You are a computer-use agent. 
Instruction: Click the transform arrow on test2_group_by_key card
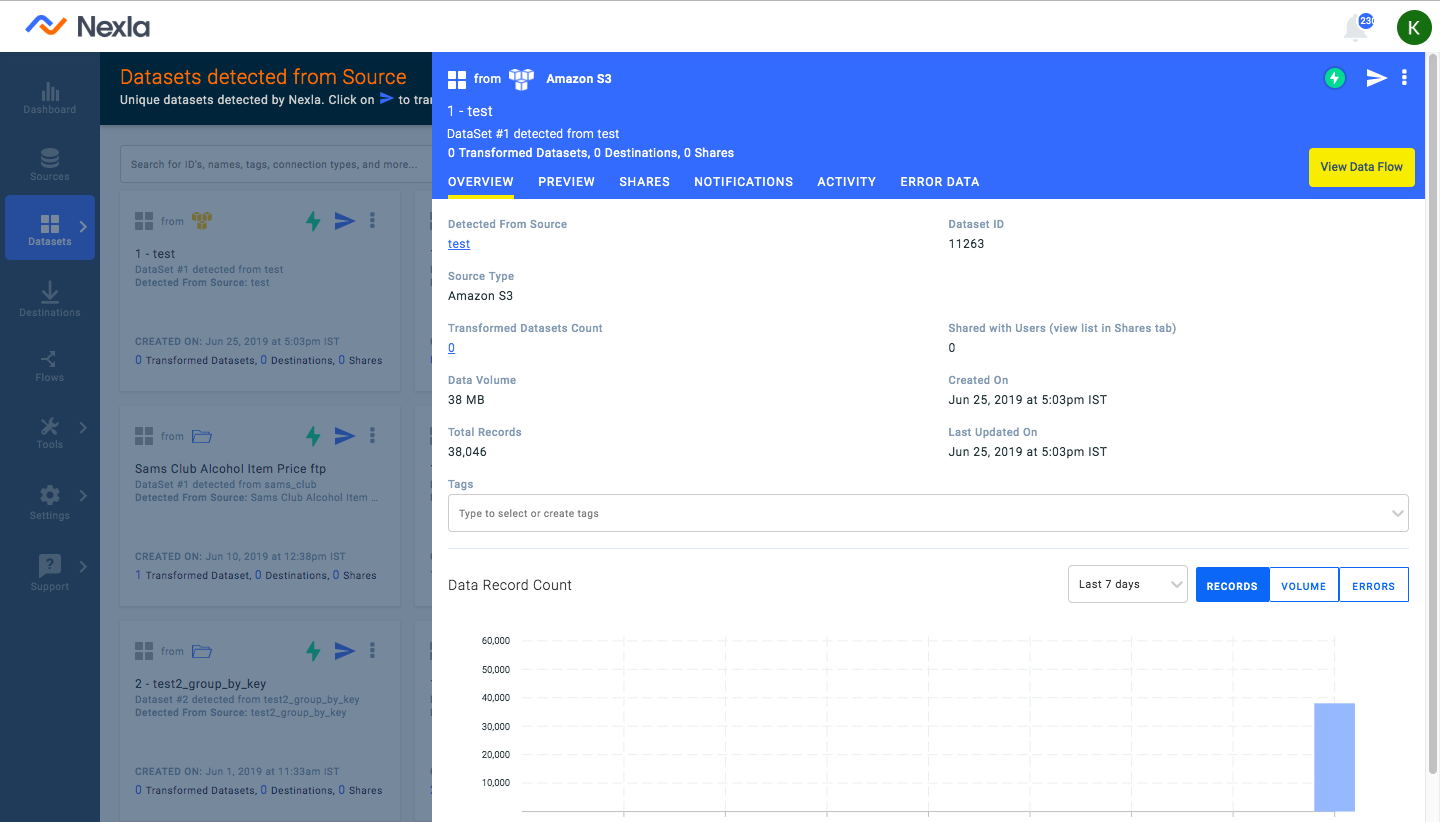point(345,651)
